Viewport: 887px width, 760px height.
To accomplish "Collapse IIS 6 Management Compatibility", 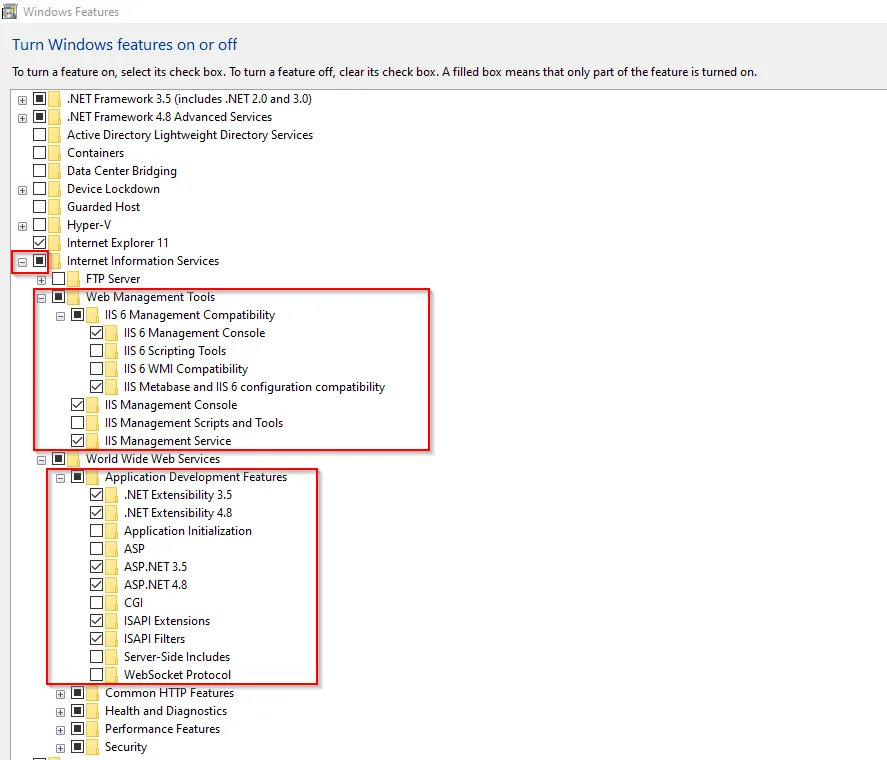I will (61, 316).
